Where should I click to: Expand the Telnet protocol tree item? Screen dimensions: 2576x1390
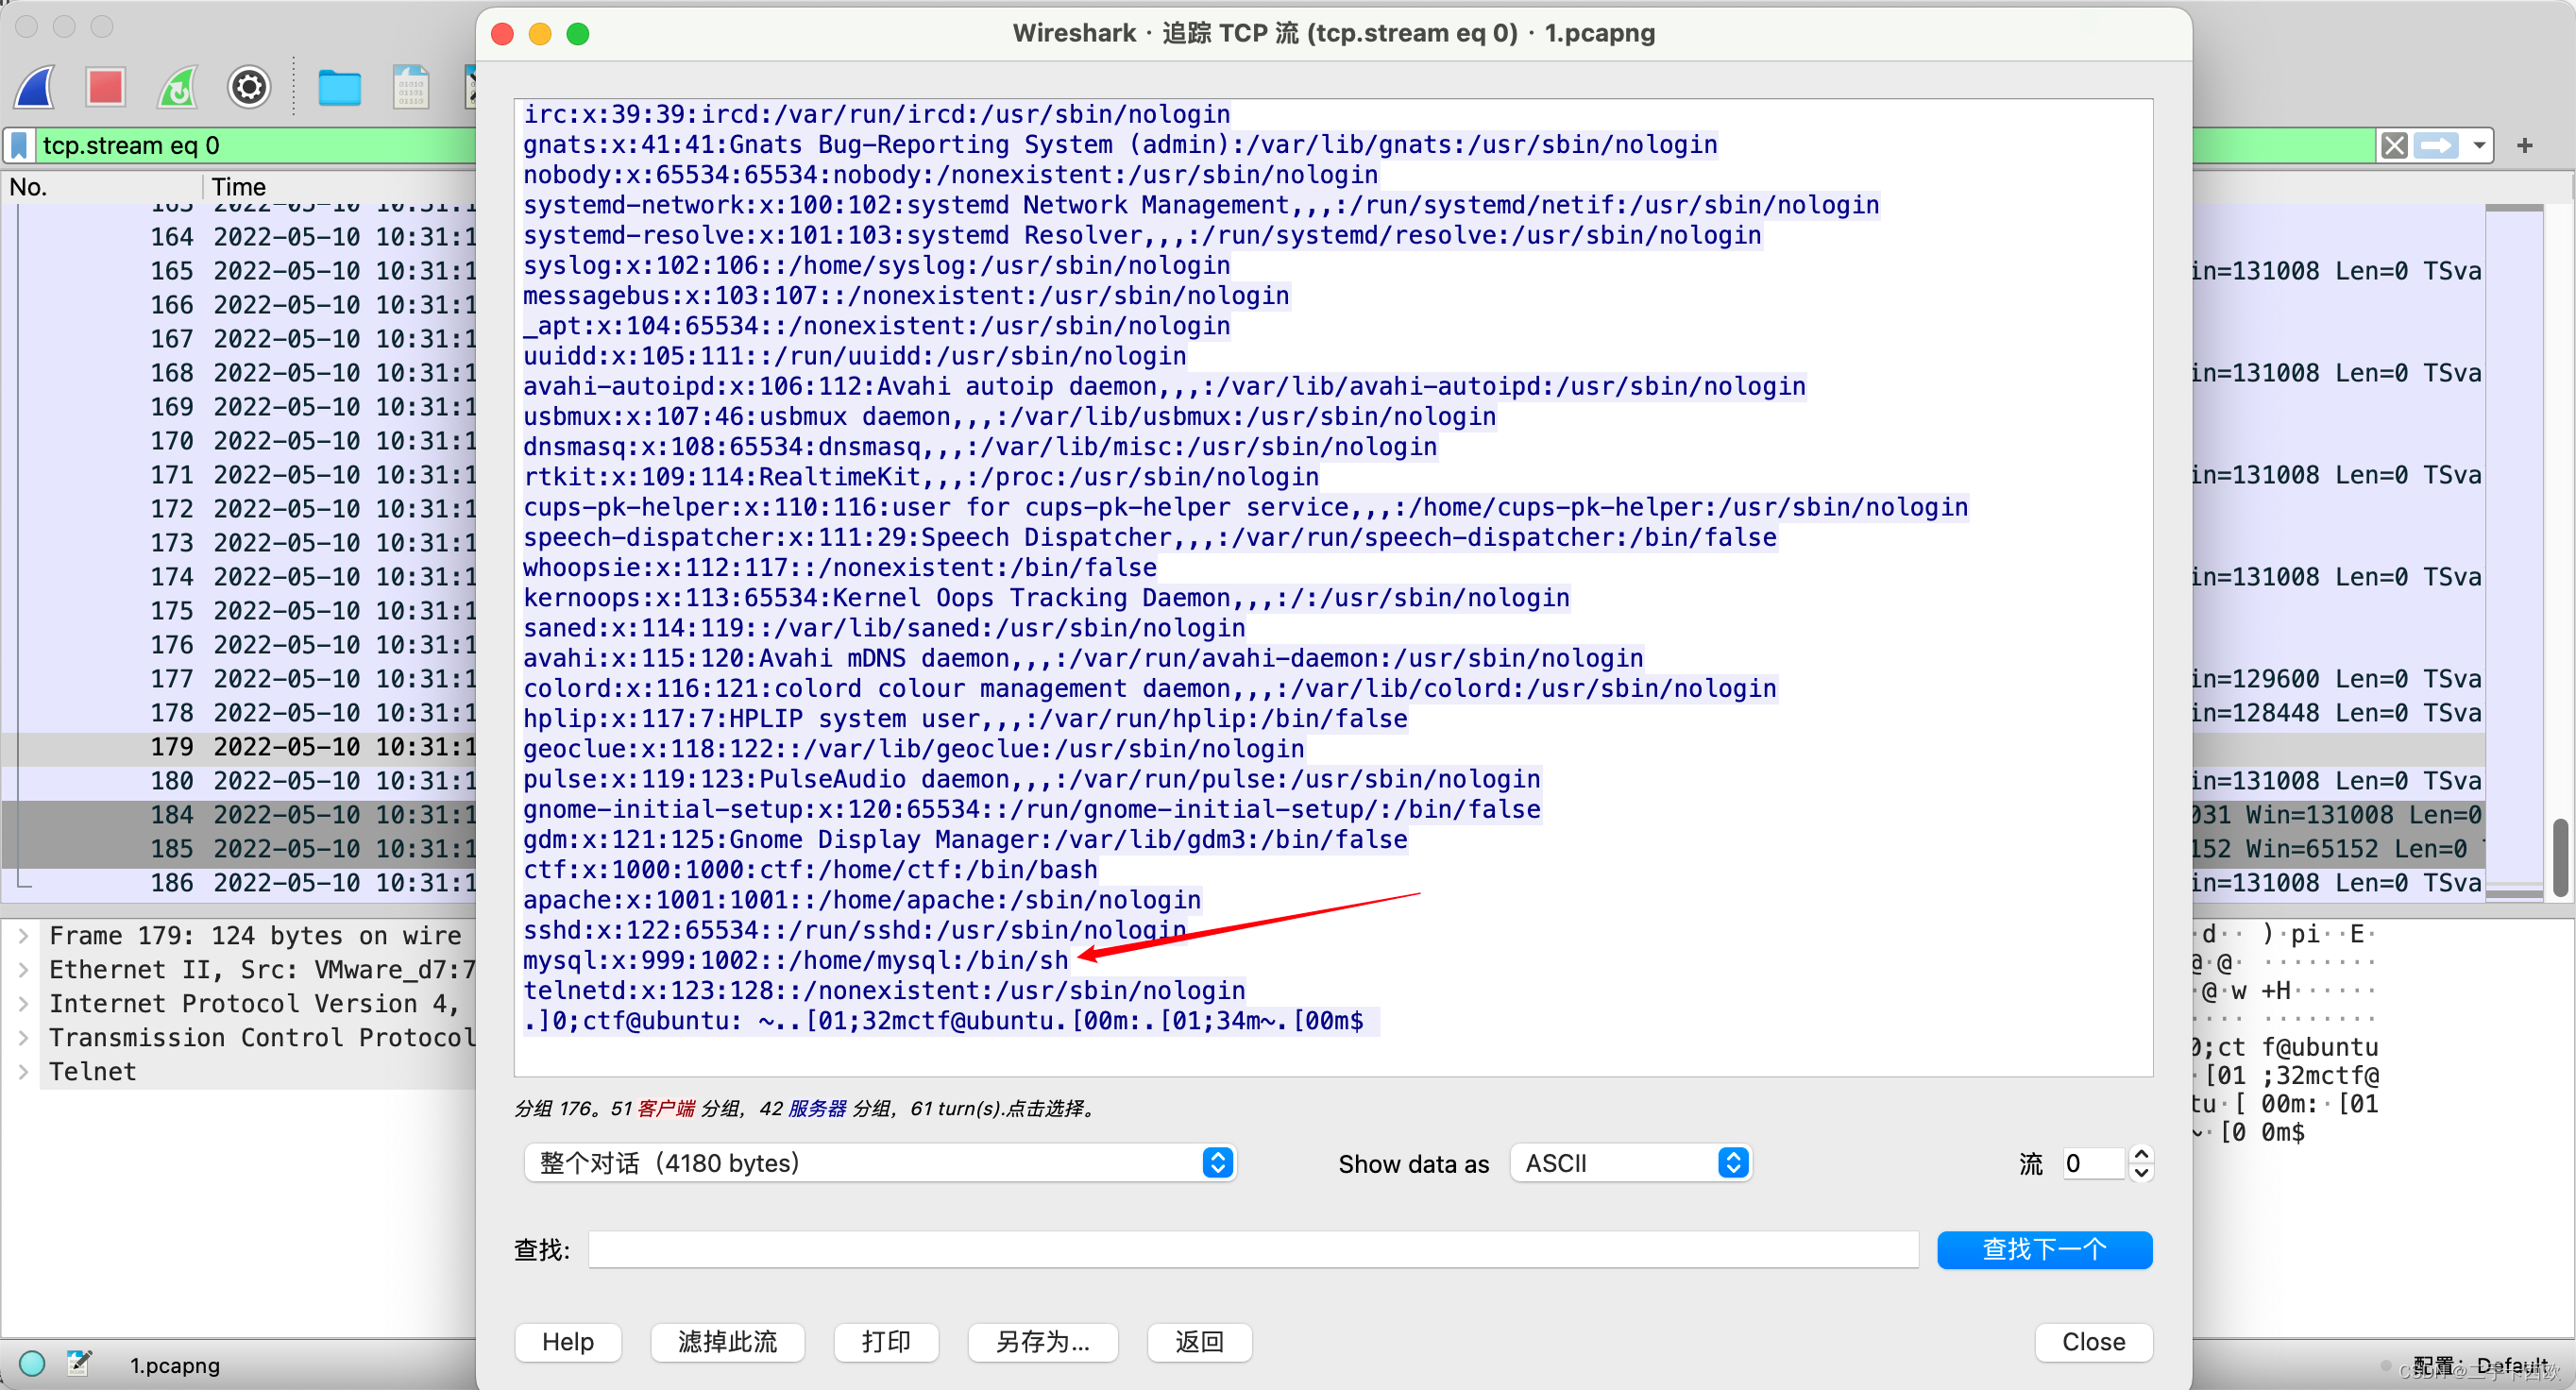[23, 1072]
